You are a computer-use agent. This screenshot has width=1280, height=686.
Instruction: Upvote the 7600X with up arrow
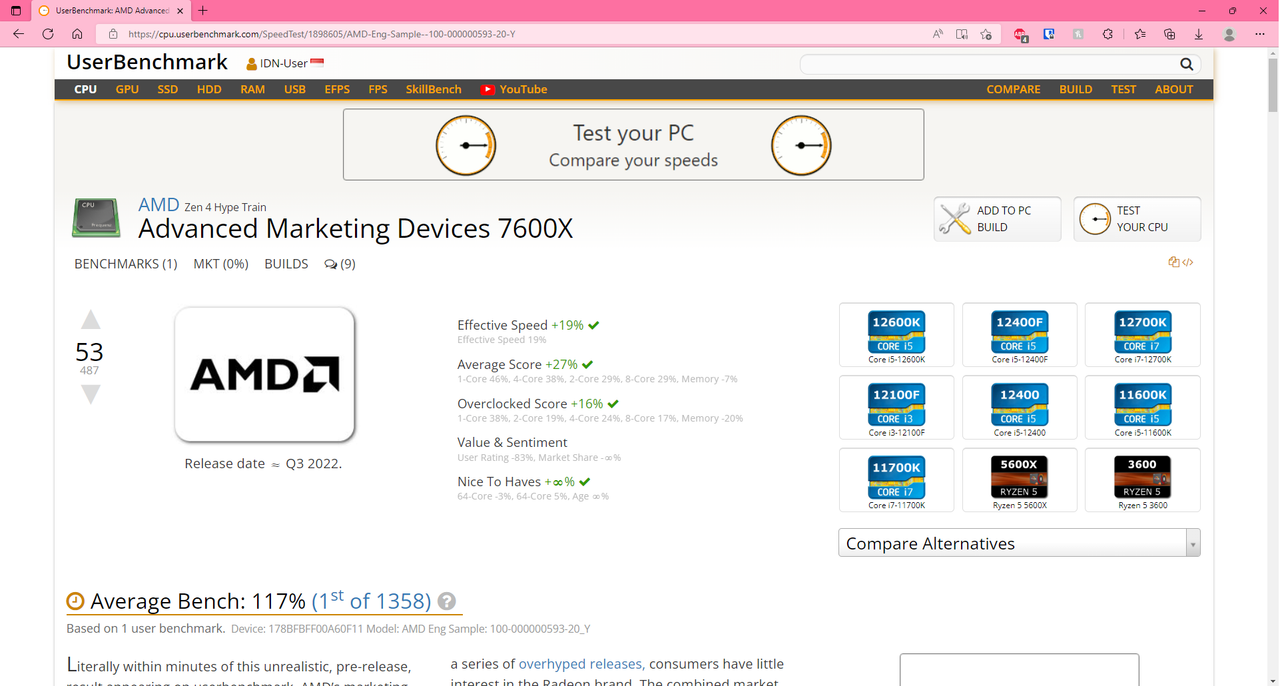[x=90, y=320]
